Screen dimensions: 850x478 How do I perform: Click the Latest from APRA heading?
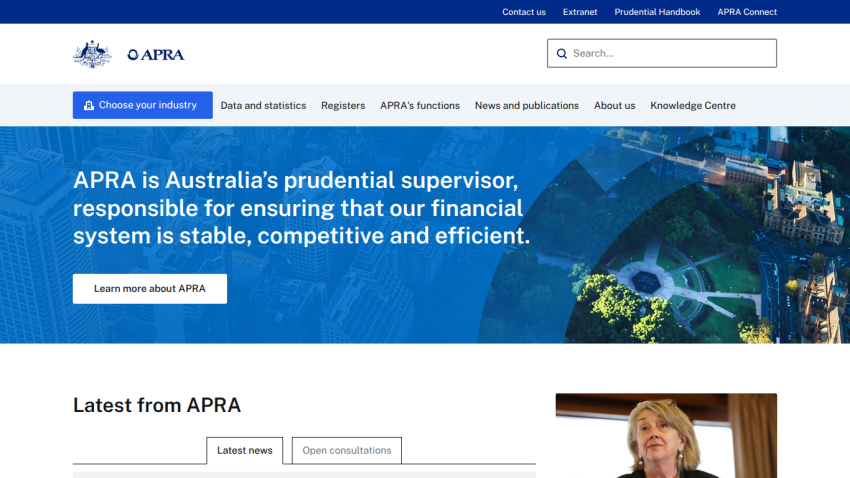(x=157, y=405)
